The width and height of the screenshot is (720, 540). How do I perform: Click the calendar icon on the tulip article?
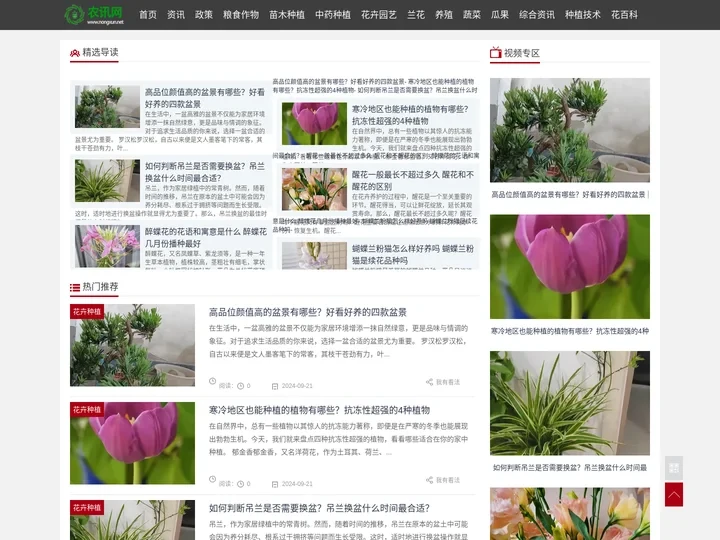pyautogui.click(x=275, y=484)
